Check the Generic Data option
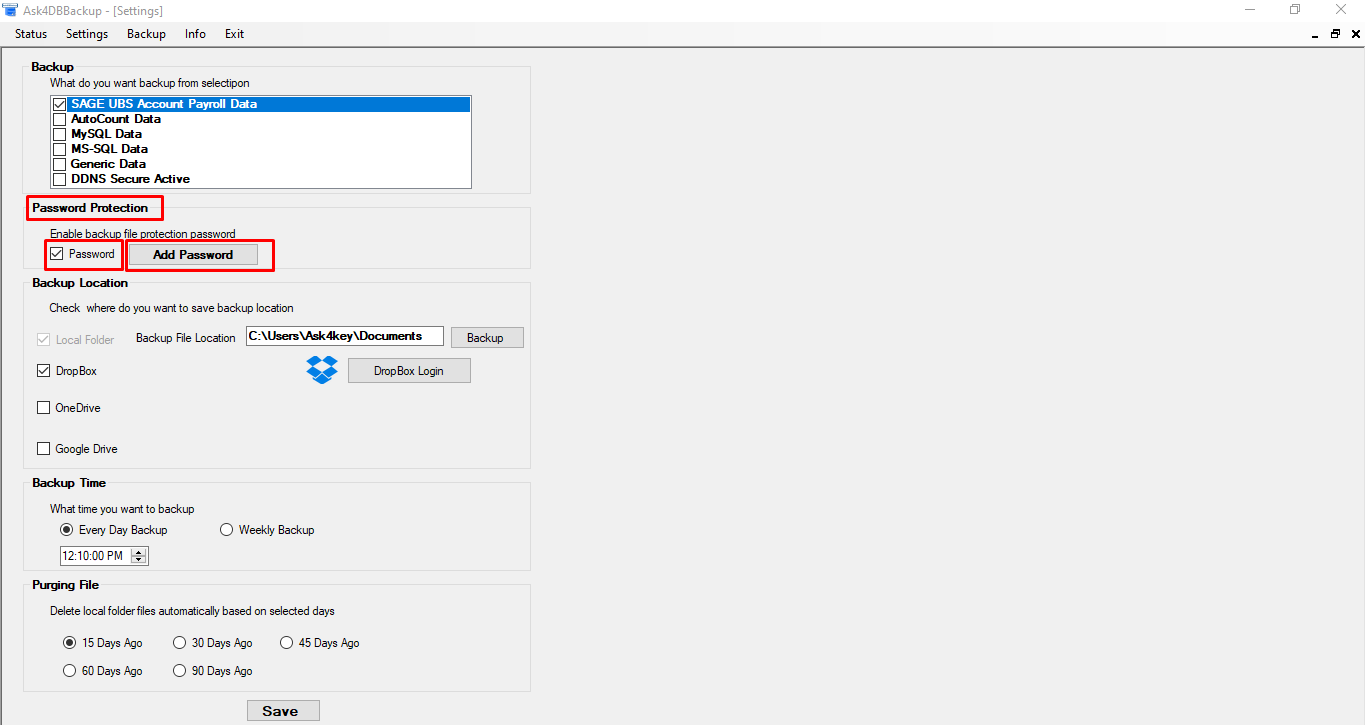This screenshot has width=1365, height=725. [60, 164]
